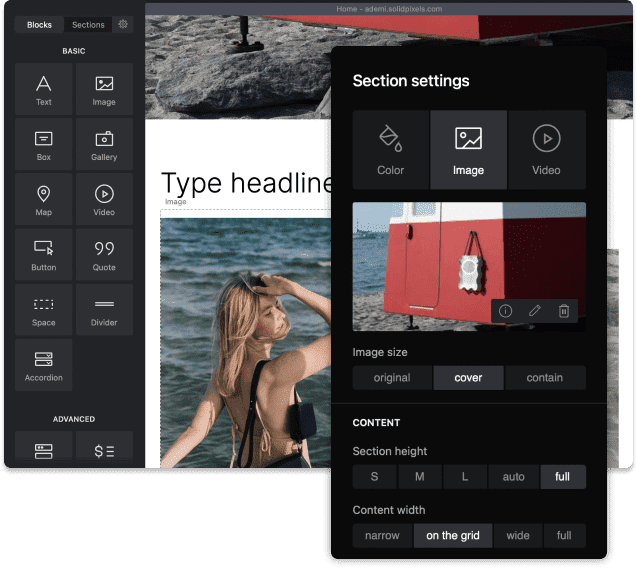Viewport: 637px width, 569px height.
Task: Click the BASIC category label
Action: pos(74,51)
